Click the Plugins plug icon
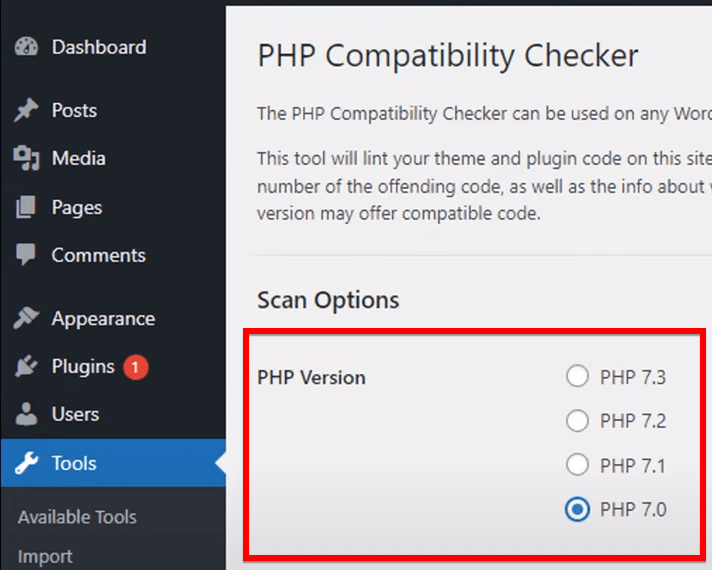712x570 pixels. [26, 367]
